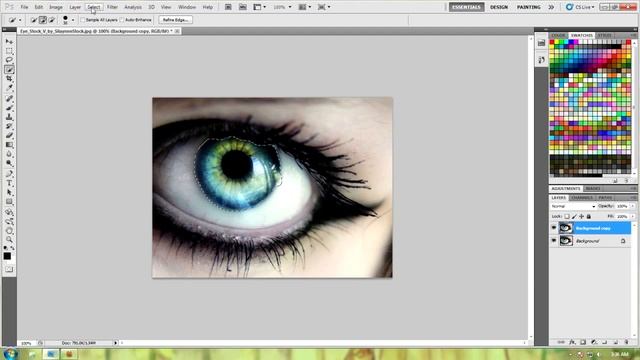Switch to Painting workspace
Screen dimensions: 640x360
click(529, 7)
